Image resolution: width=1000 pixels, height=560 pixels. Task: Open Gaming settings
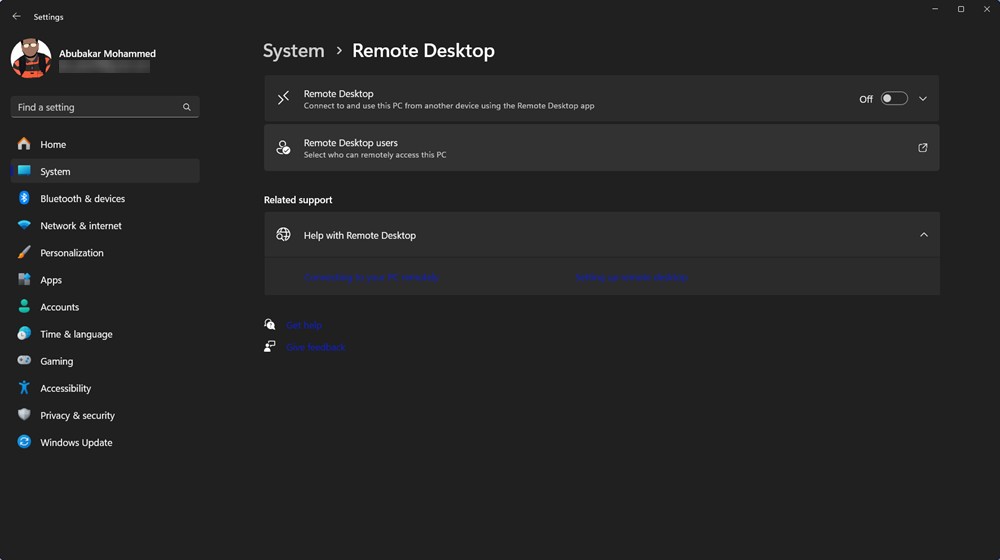(x=105, y=361)
